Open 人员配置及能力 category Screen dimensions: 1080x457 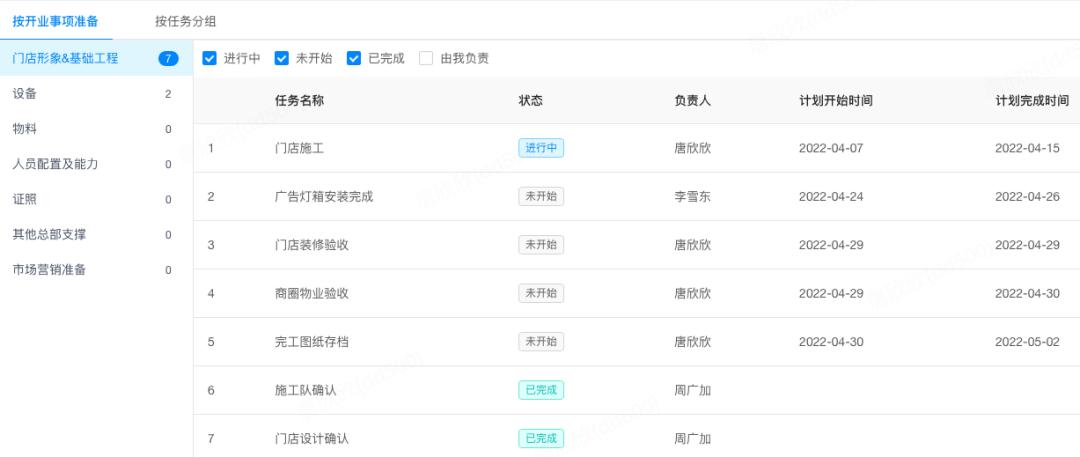96,164
